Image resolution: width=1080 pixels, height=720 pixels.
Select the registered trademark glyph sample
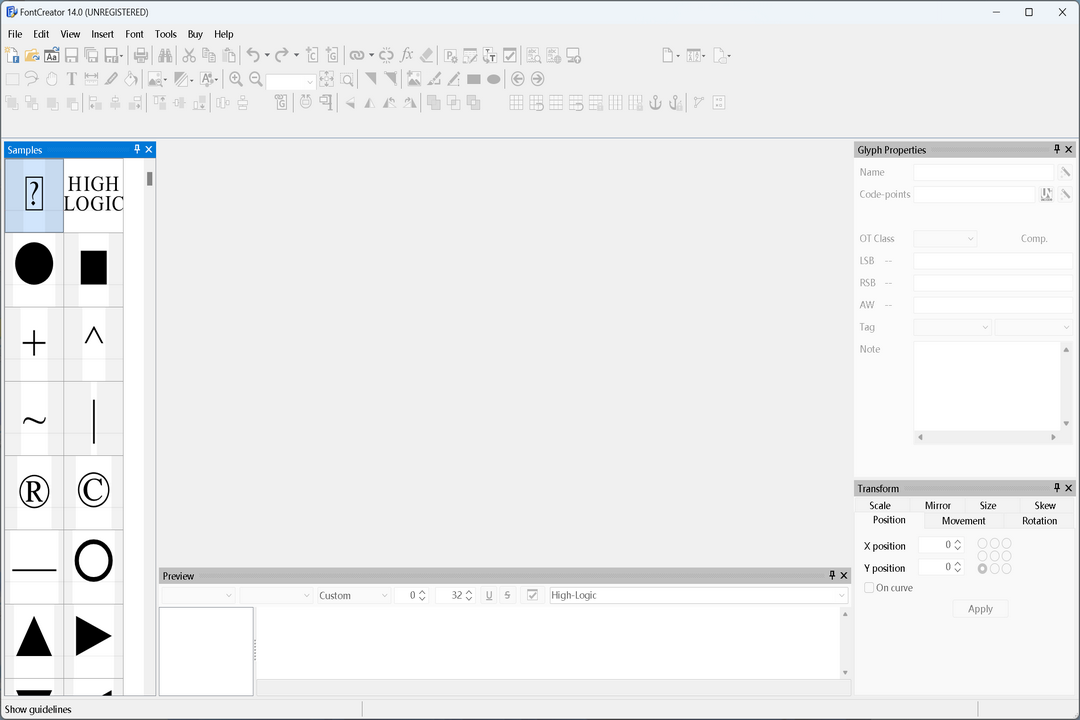click(x=34, y=491)
